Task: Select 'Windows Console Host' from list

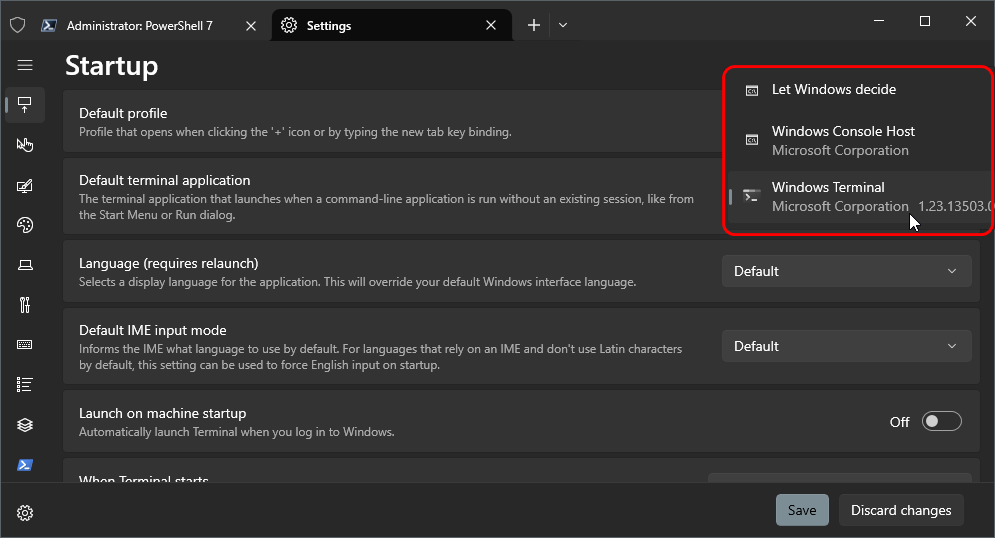Action: pos(843,141)
